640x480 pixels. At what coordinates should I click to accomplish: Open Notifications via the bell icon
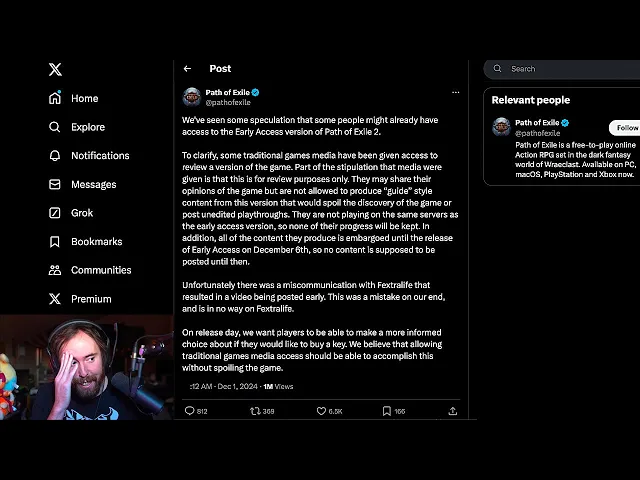tap(55, 156)
